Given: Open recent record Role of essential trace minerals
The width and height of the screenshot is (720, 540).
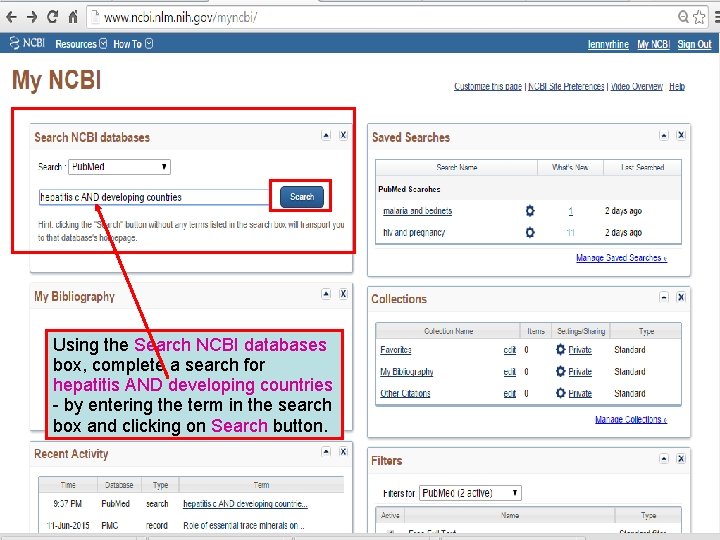Looking at the screenshot, I should [x=243, y=525].
